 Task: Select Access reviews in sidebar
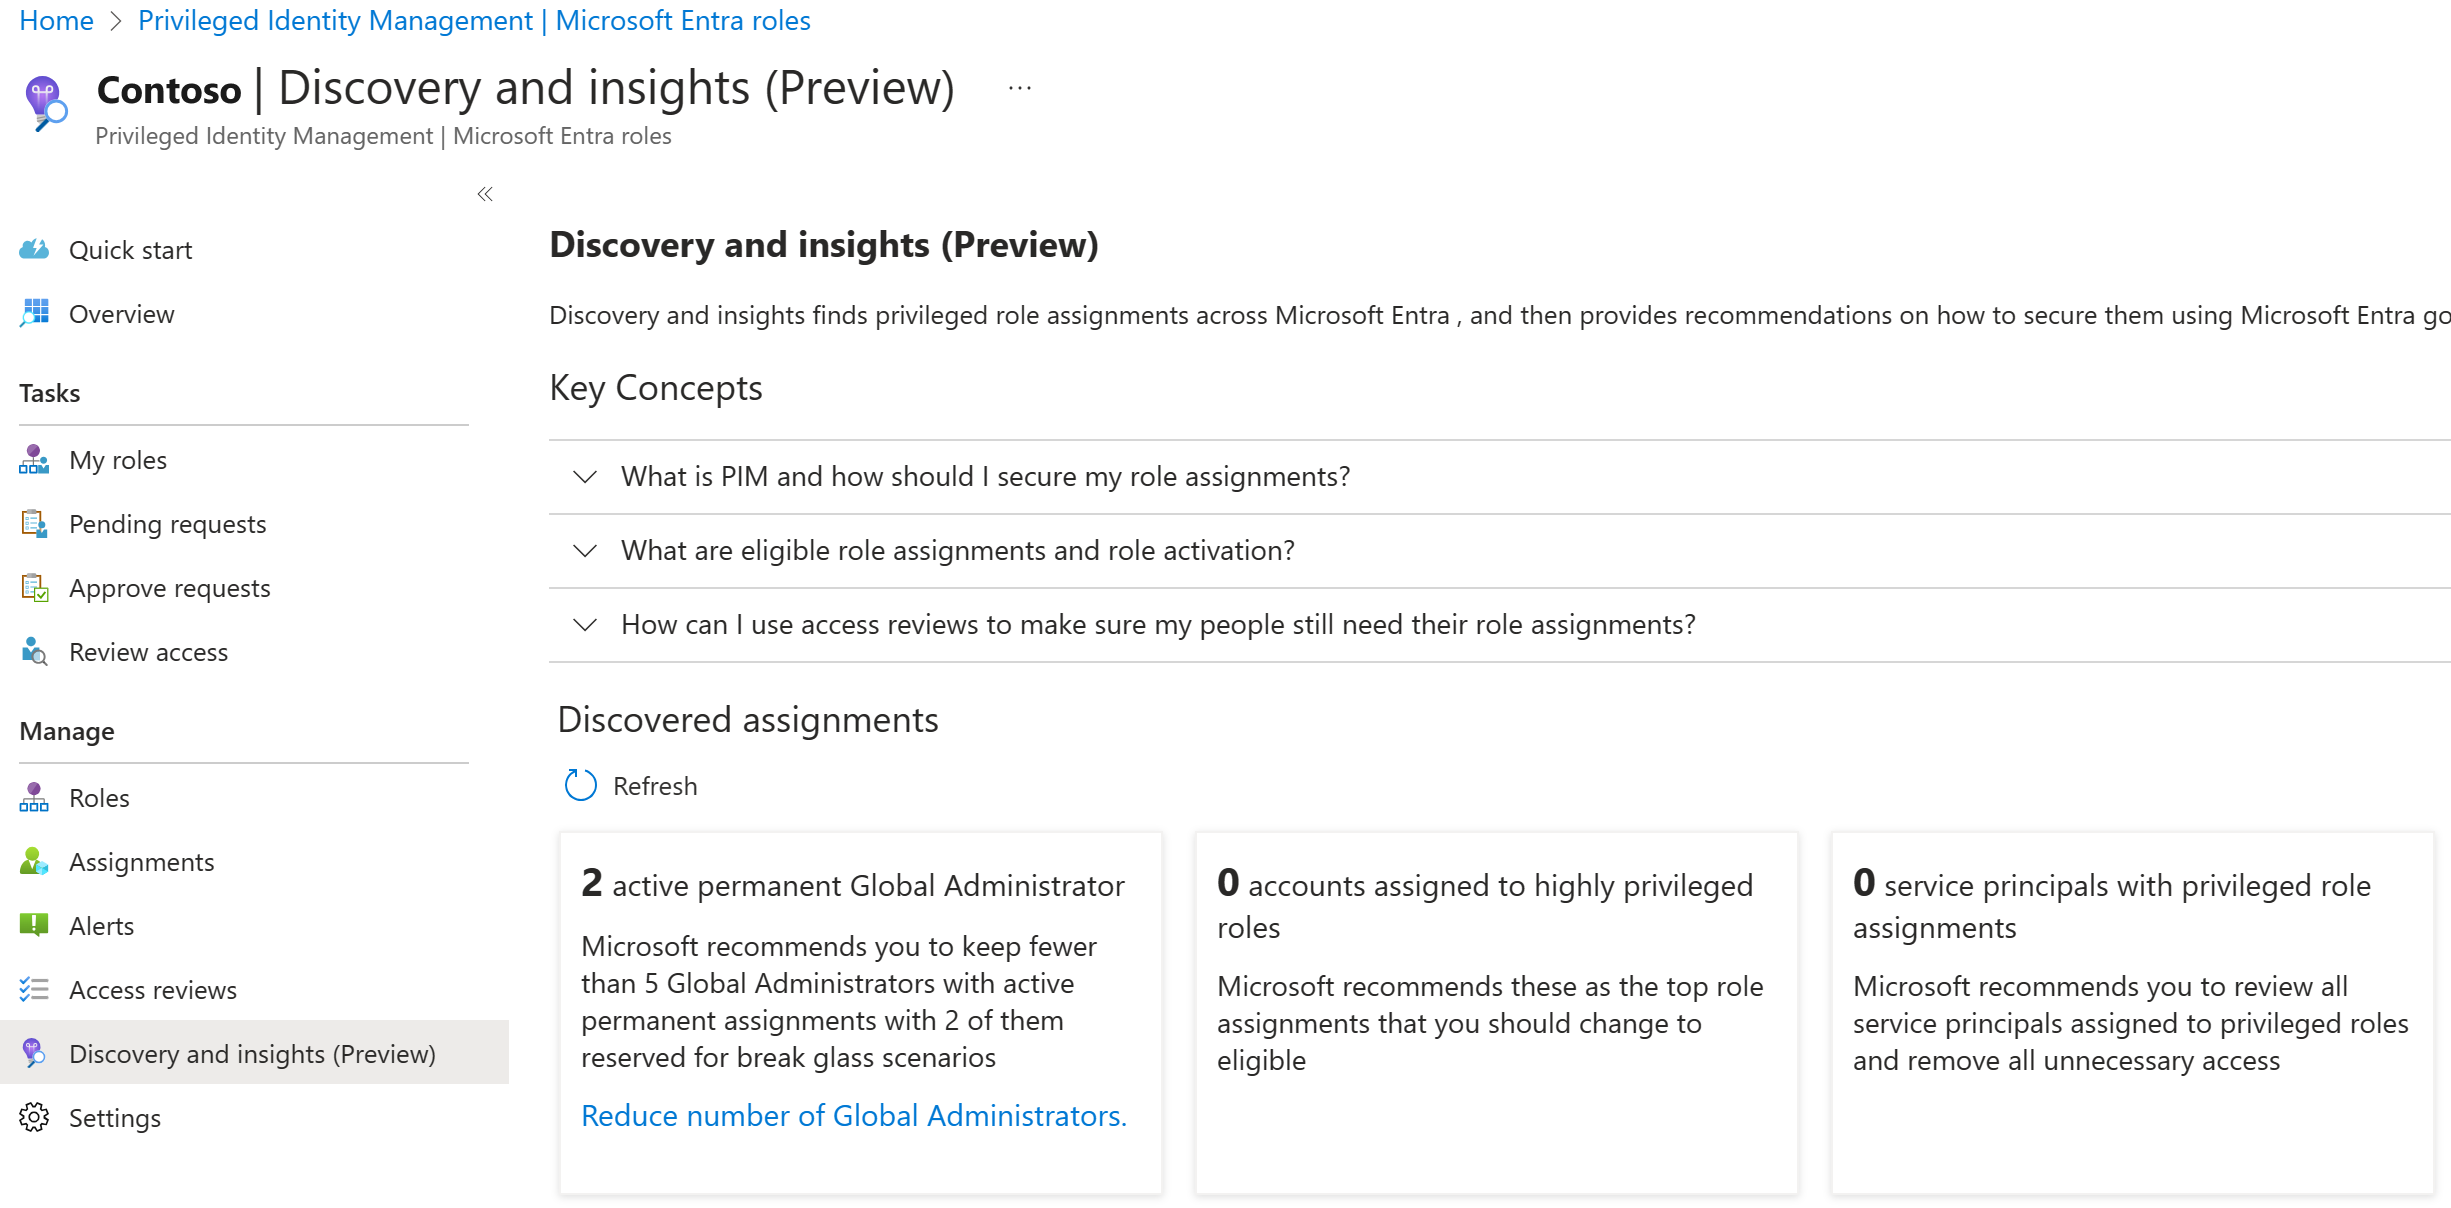[x=152, y=990]
